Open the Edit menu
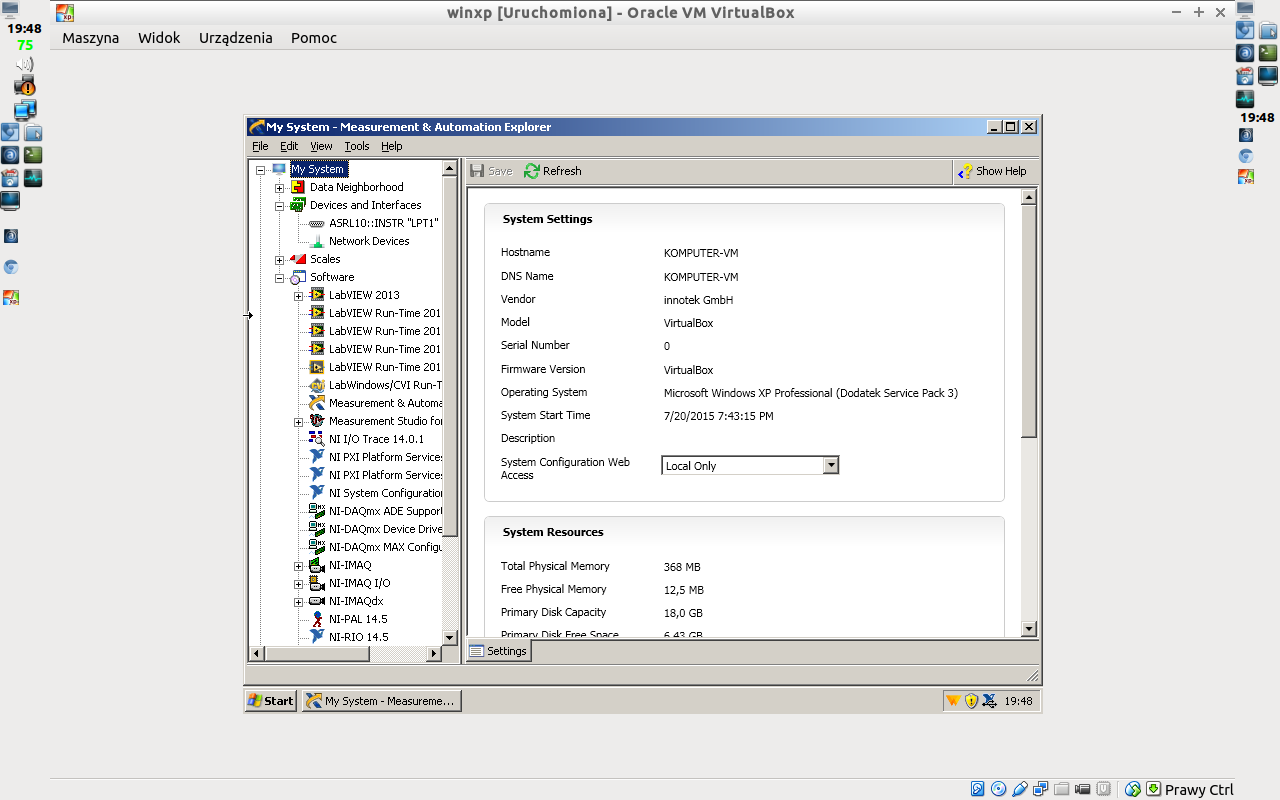 (289, 146)
